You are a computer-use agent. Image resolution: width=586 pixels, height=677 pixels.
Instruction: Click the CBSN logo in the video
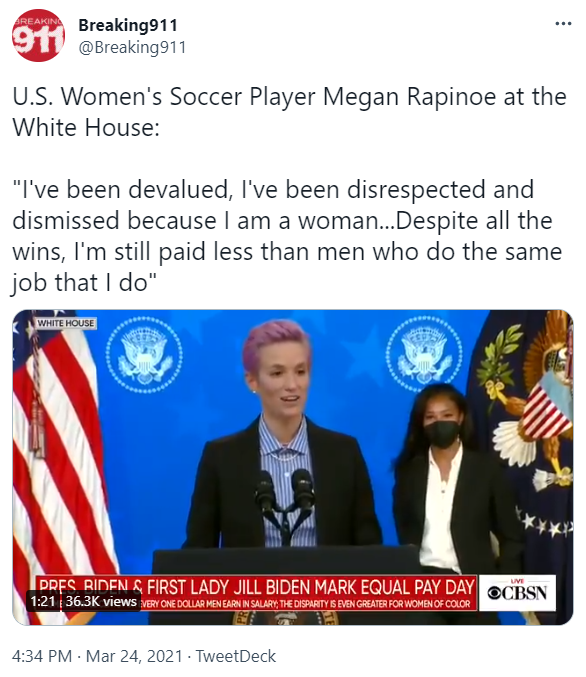pyautogui.click(x=517, y=592)
